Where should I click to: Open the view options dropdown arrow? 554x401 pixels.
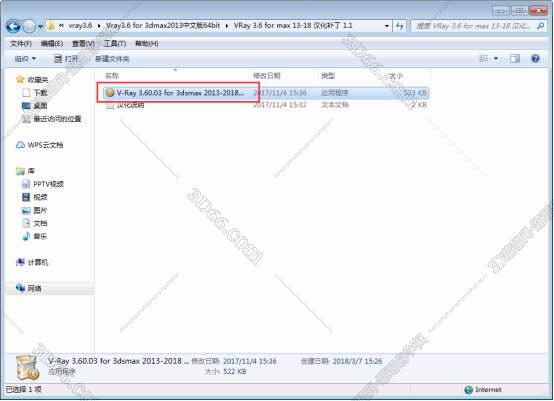pyautogui.click(x=496, y=59)
